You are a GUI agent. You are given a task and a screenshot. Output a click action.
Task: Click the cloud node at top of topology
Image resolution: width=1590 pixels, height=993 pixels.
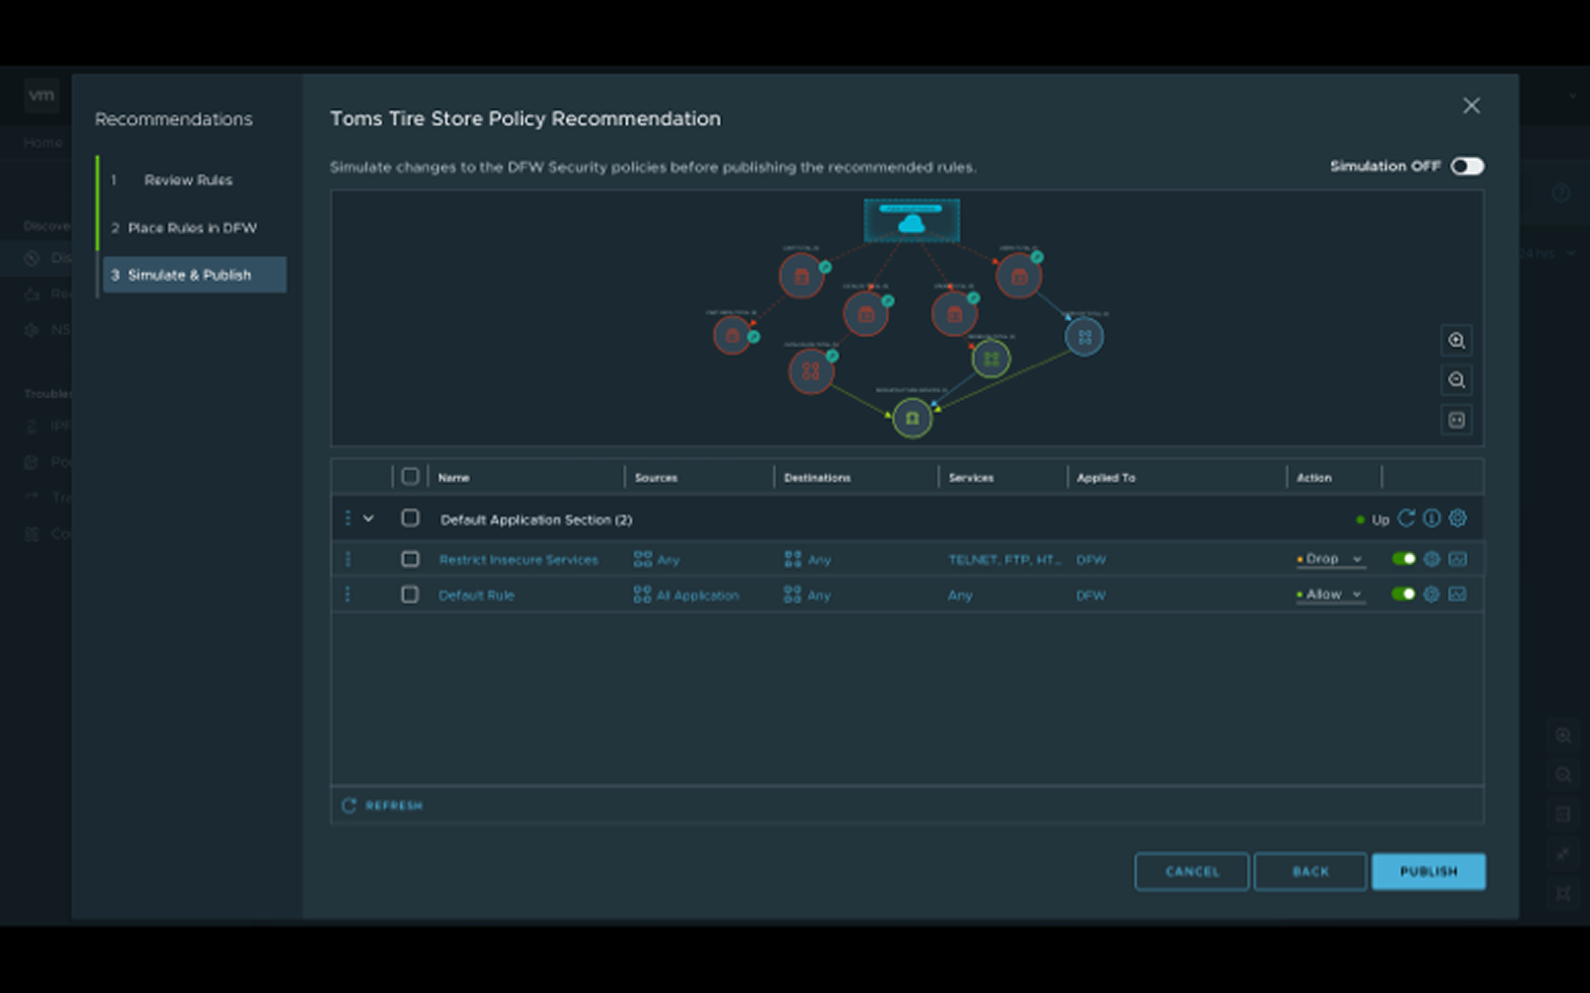tap(911, 221)
